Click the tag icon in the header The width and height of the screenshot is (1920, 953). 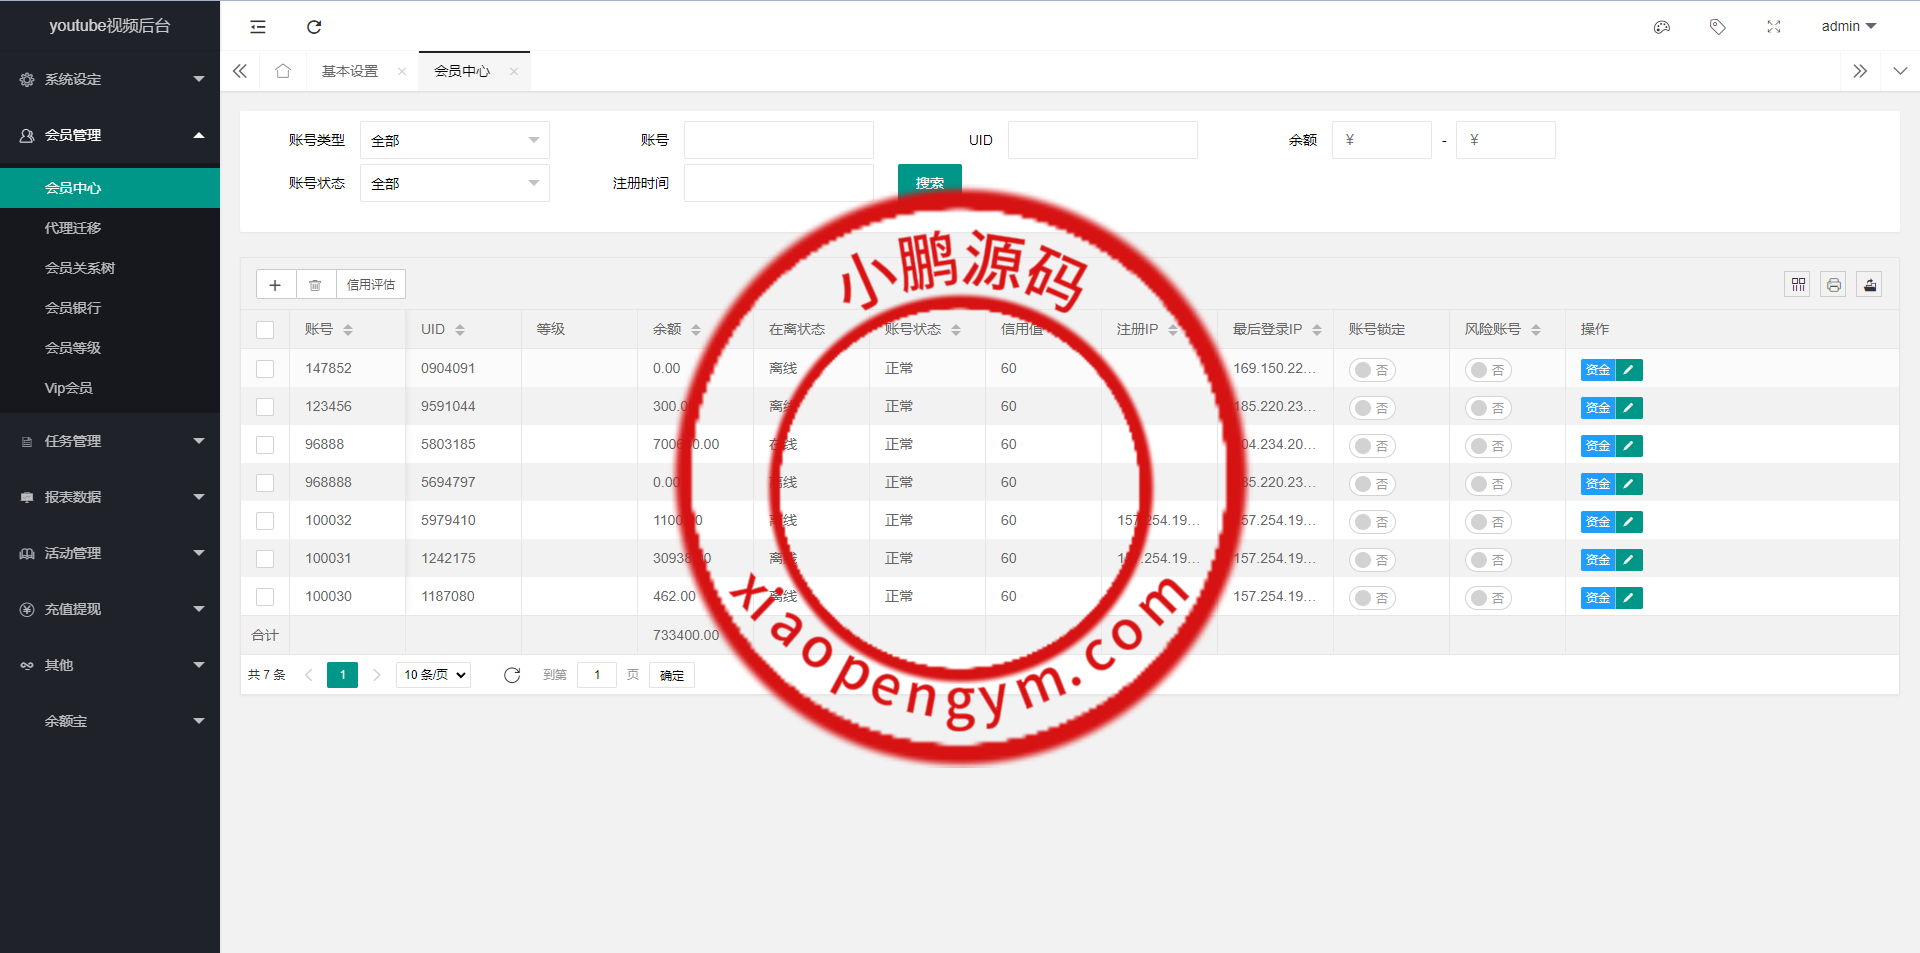click(x=1717, y=27)
